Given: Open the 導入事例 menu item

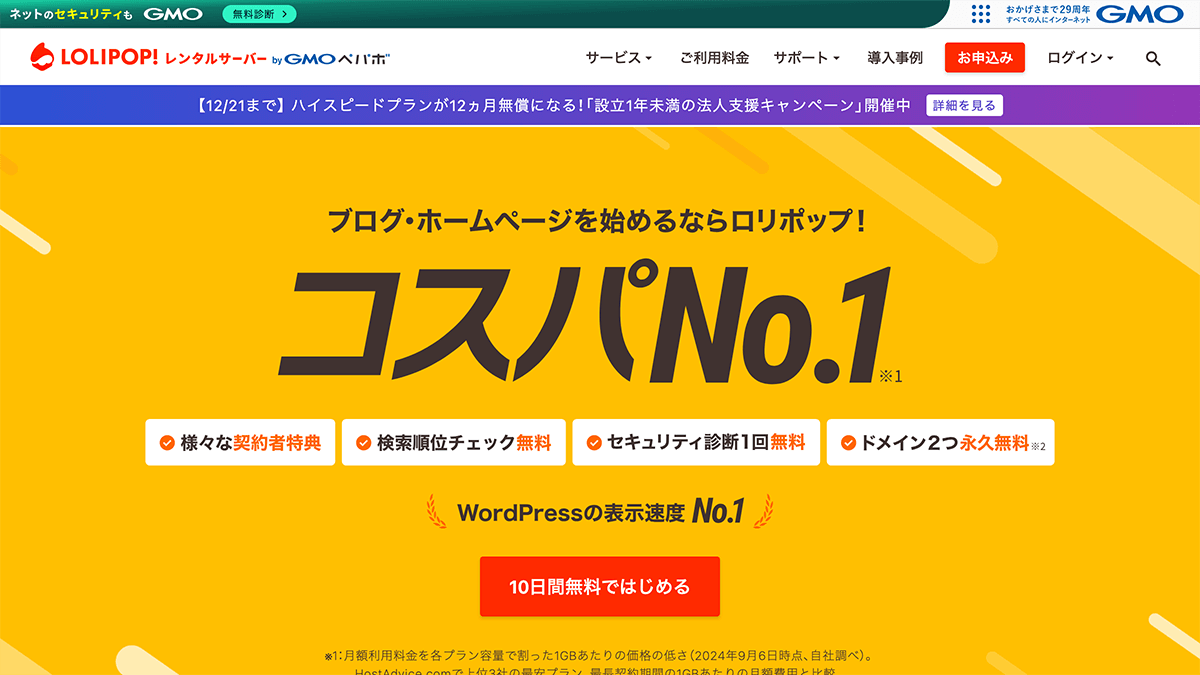Looking at the screenshot, I should 895,58.
